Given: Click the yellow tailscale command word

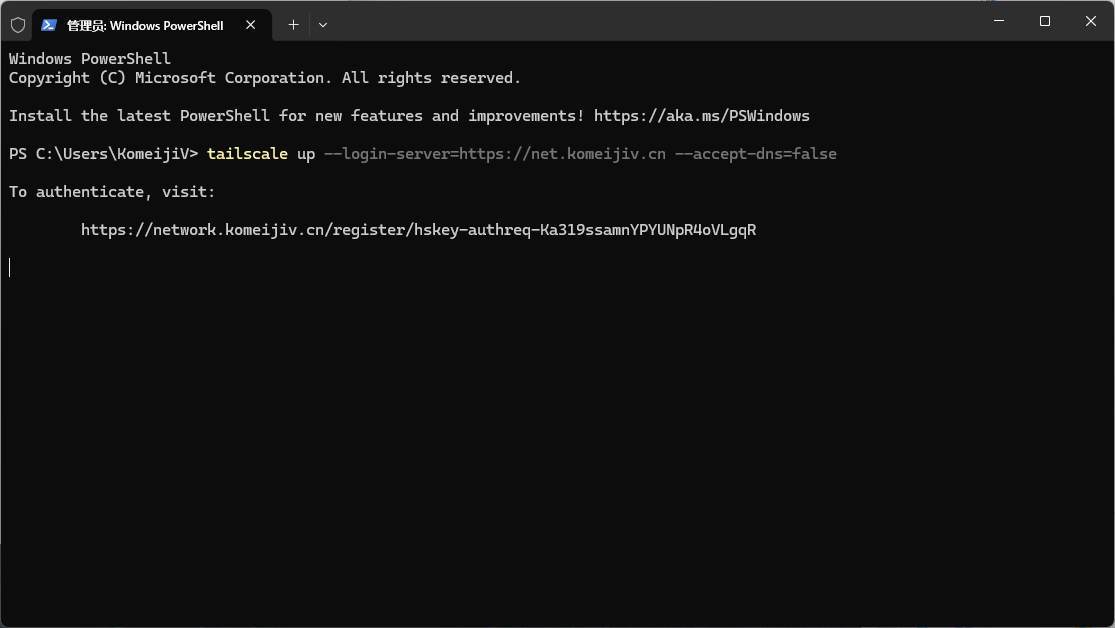Looking at the screenshot, I should (x=247, y=154).
